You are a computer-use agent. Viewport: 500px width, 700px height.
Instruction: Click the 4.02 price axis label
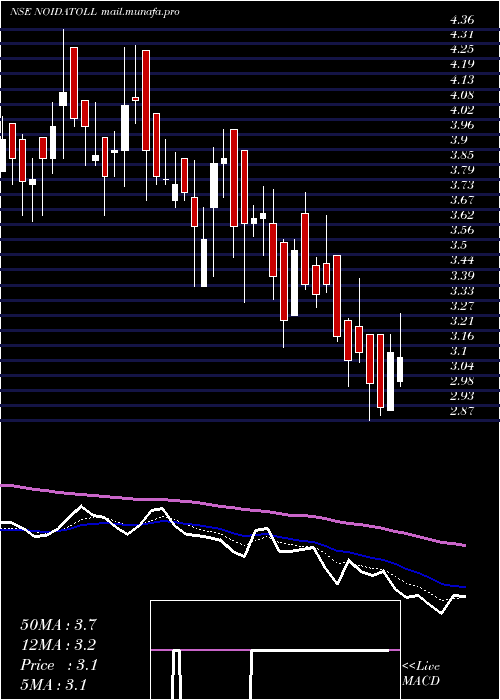tap(462, 110)
